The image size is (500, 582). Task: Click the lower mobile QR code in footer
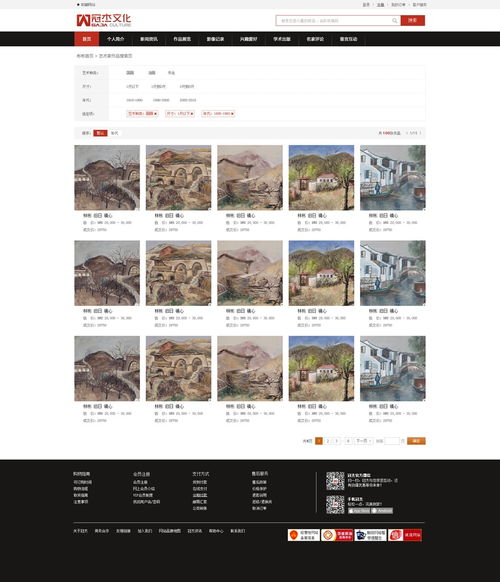[335, 504]
